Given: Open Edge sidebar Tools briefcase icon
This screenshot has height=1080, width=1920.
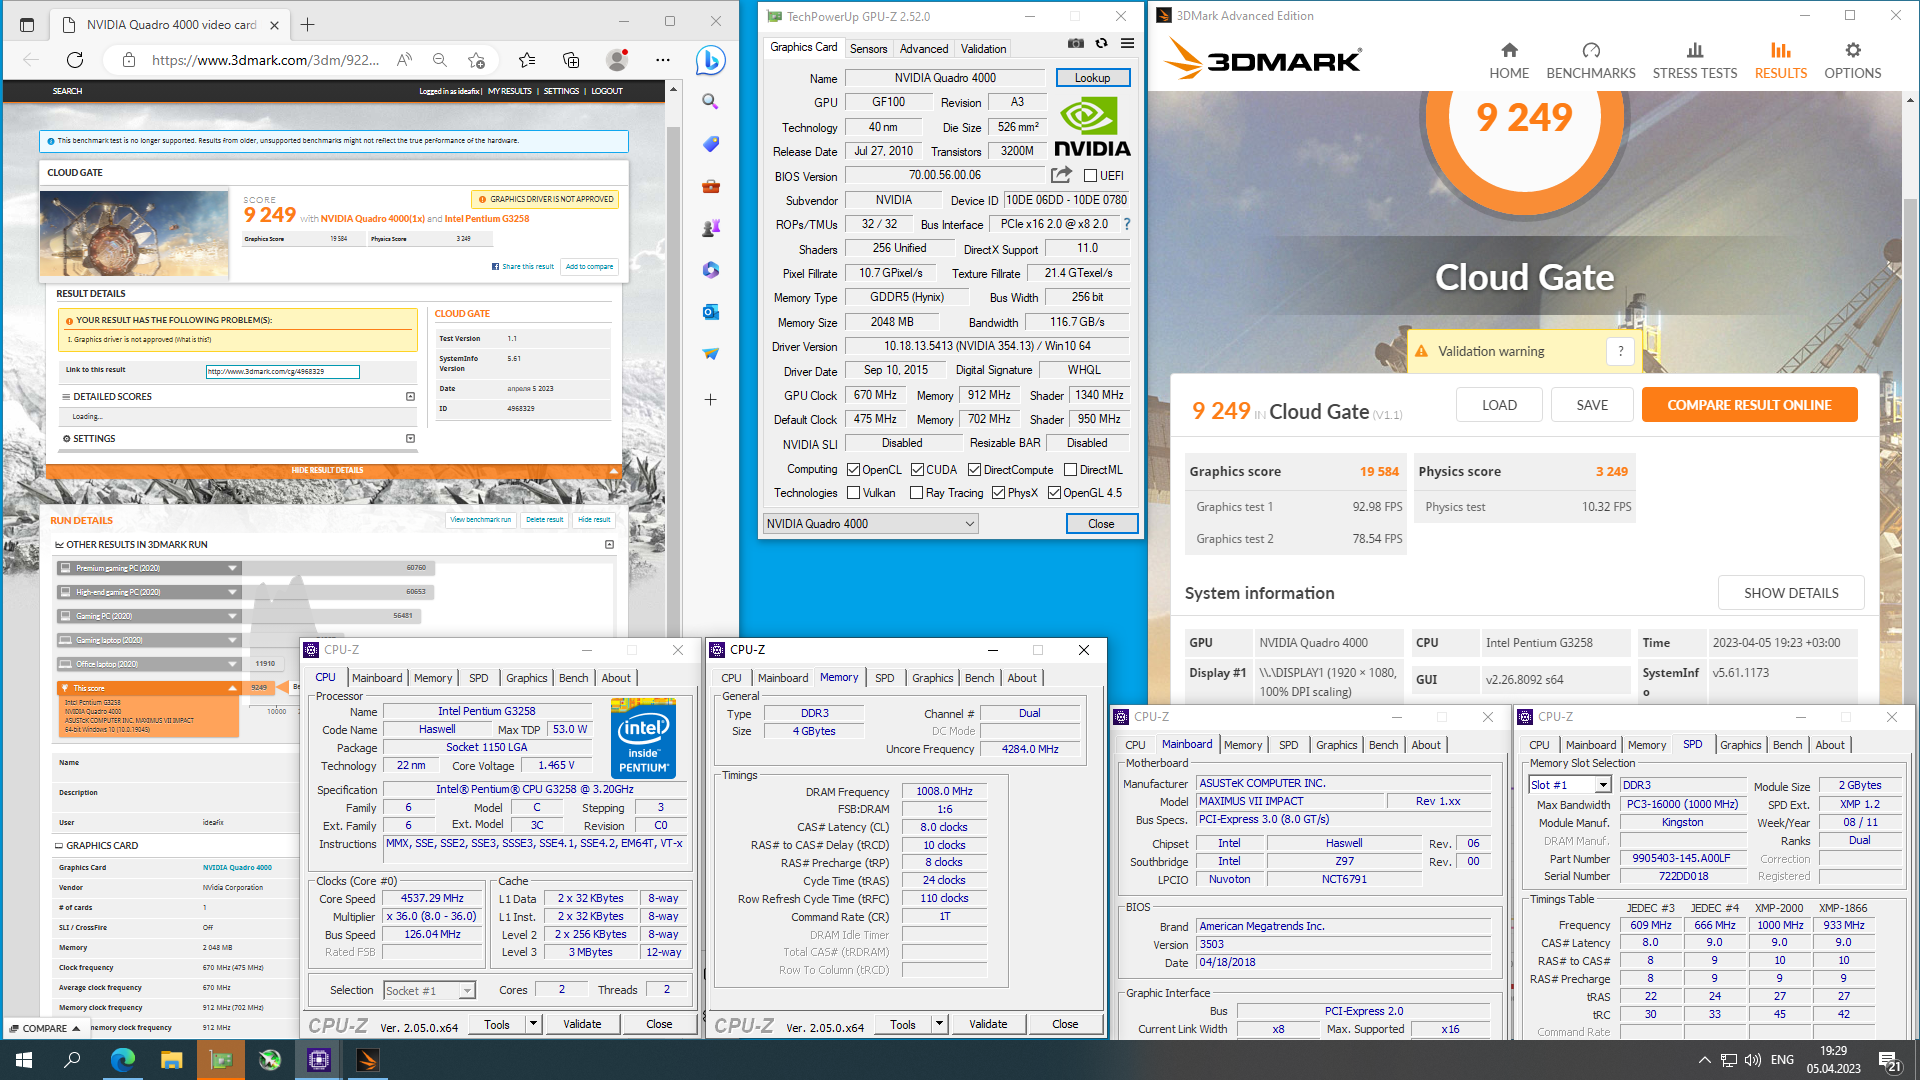Looking at the screenshot, I should (x=710, y=186).
